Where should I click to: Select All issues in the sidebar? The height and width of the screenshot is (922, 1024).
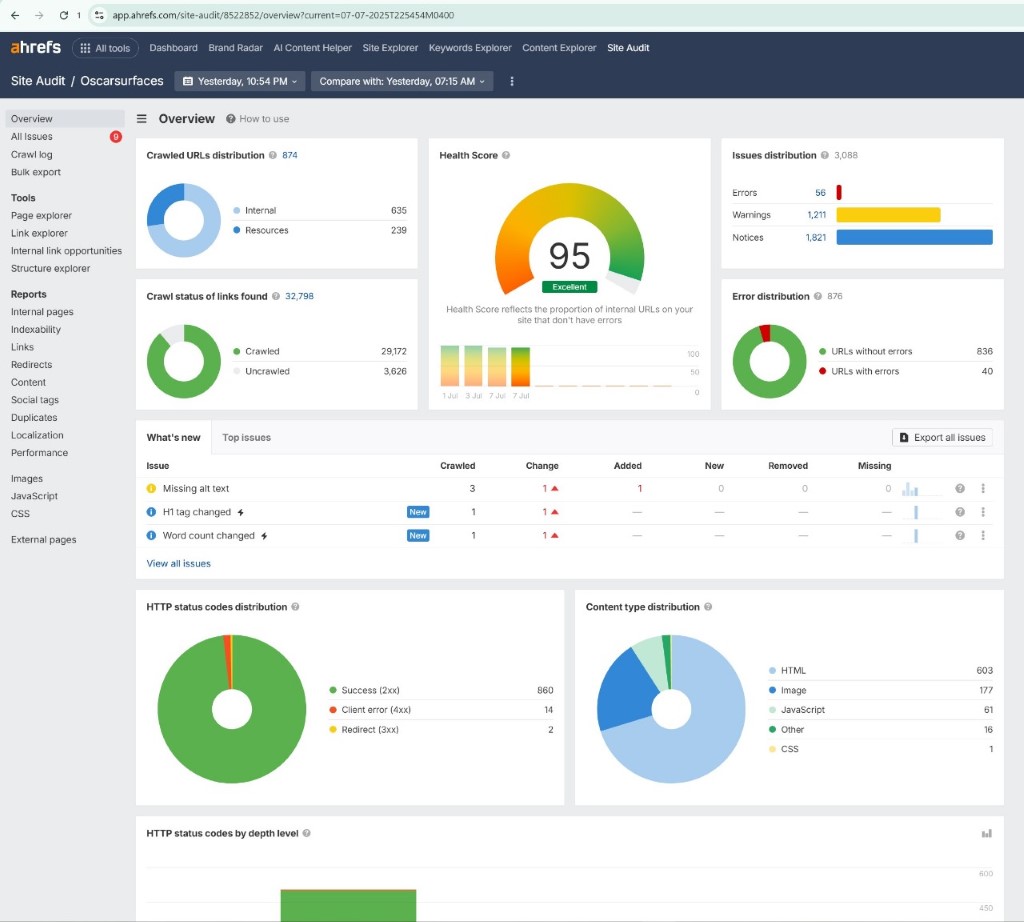click(x=32, y=137)
